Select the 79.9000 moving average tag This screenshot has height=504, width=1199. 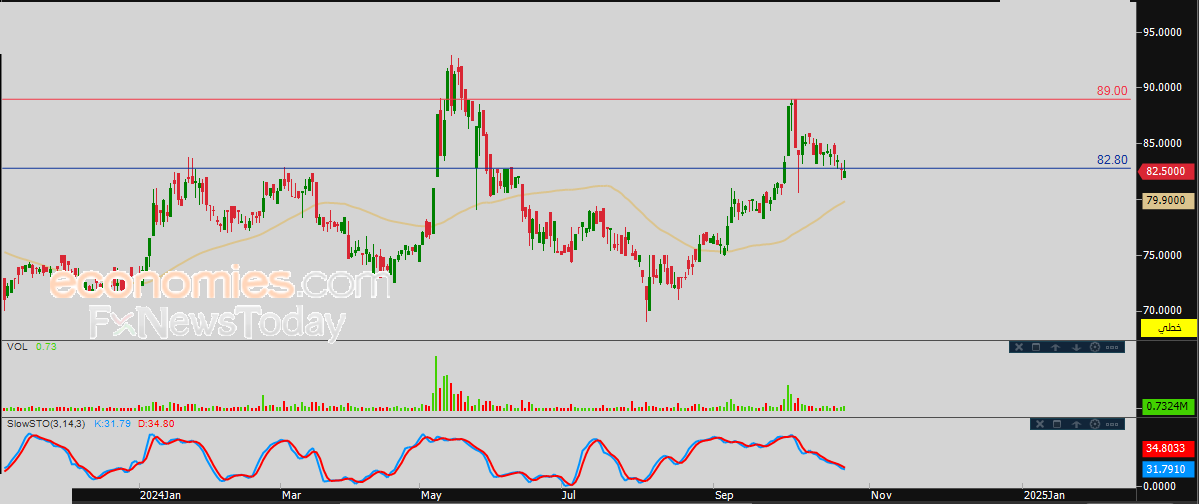tap(1168, 200)
